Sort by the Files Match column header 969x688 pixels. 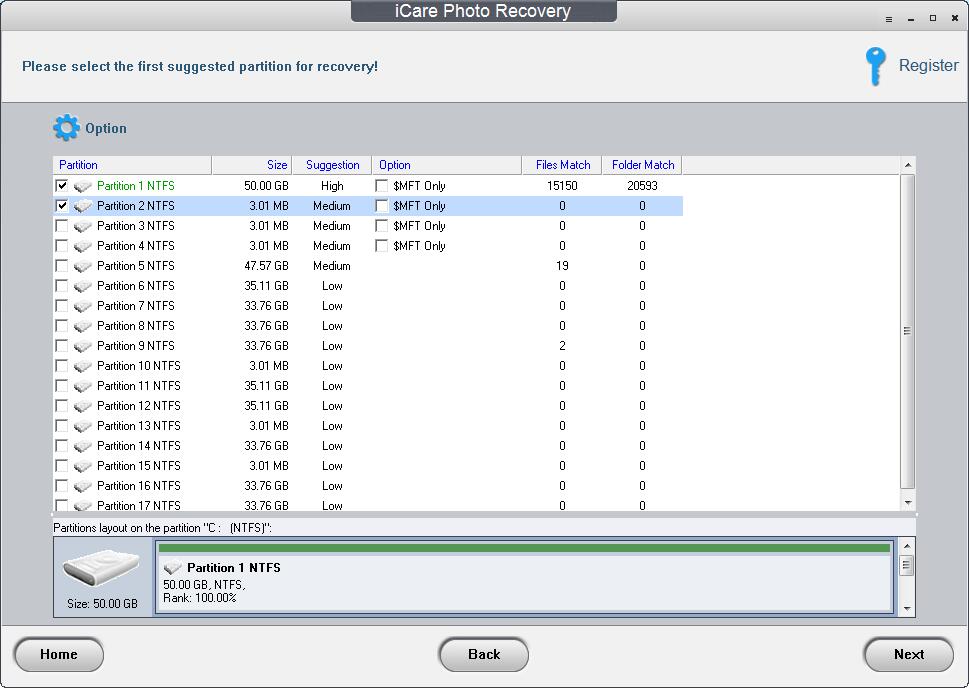click(562, 165)
